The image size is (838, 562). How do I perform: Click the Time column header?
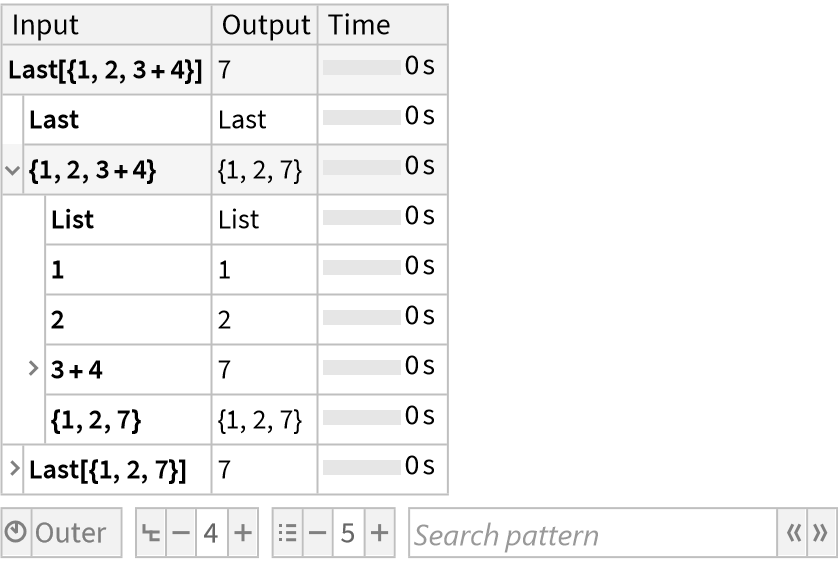359,25
